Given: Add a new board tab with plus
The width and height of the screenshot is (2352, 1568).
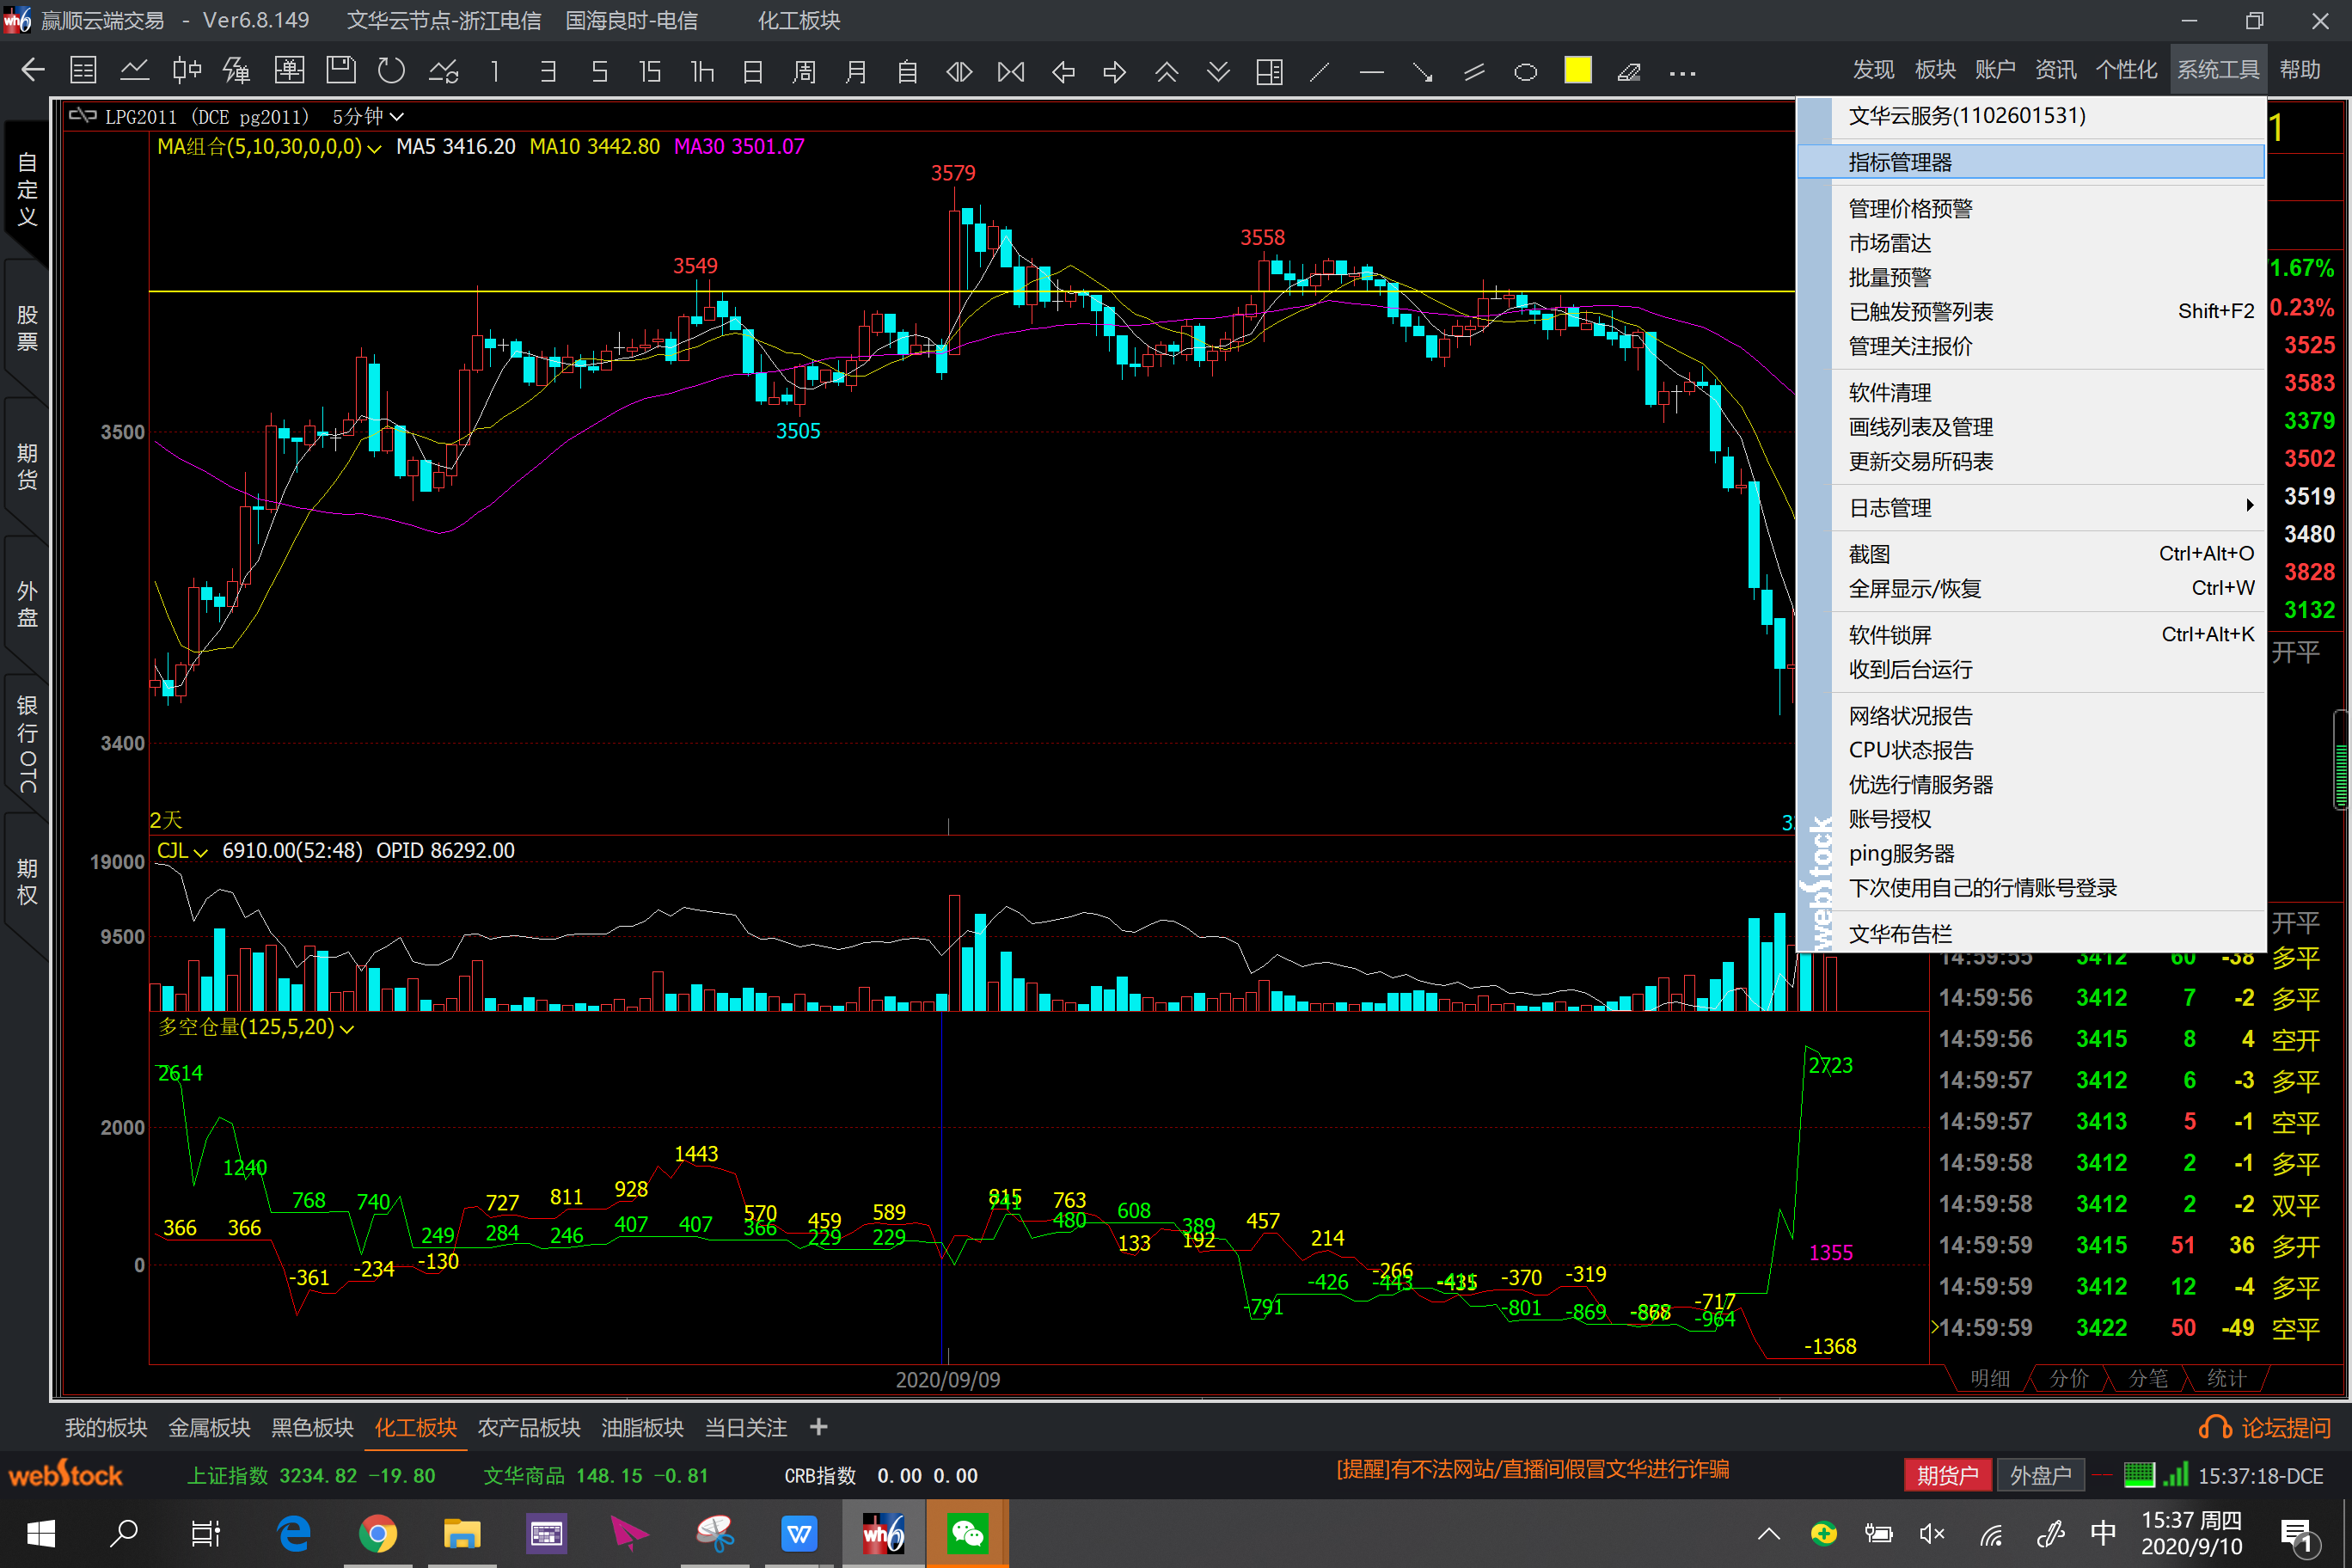Looking at the screenshot, I should coord(818,1427).
